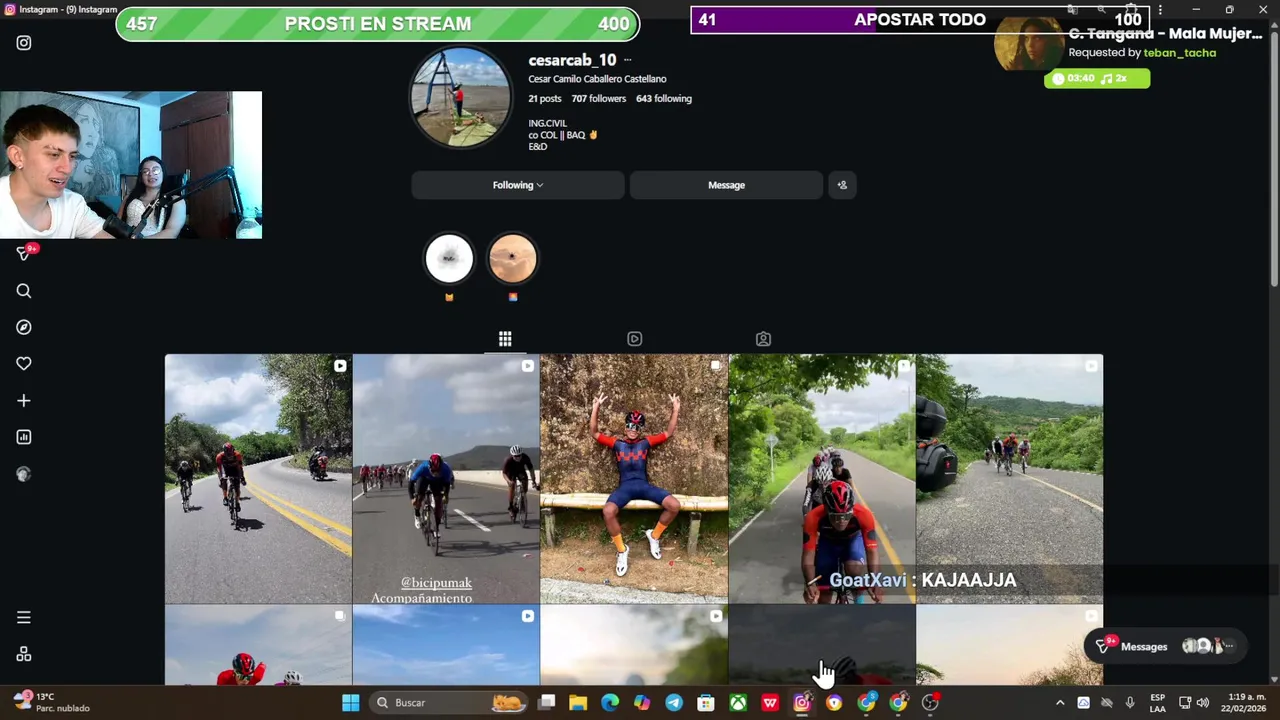1280x720 pixels.
Task: Open Instagram home logo in sidebar
Action: [x=24, y=43]
